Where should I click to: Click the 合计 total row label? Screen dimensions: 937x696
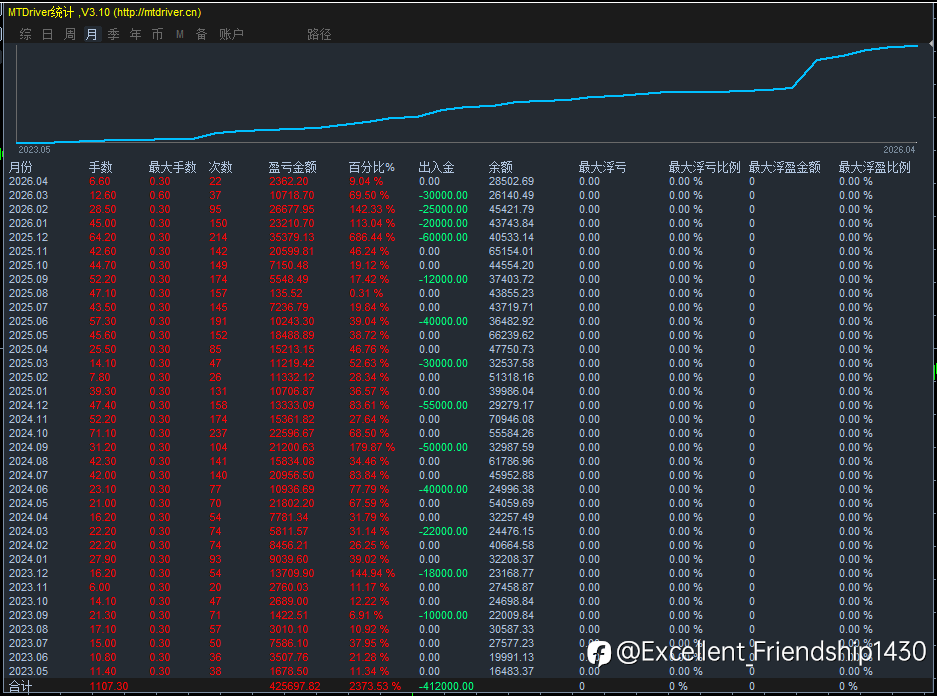pyautogui.click(x=20, y=687)
